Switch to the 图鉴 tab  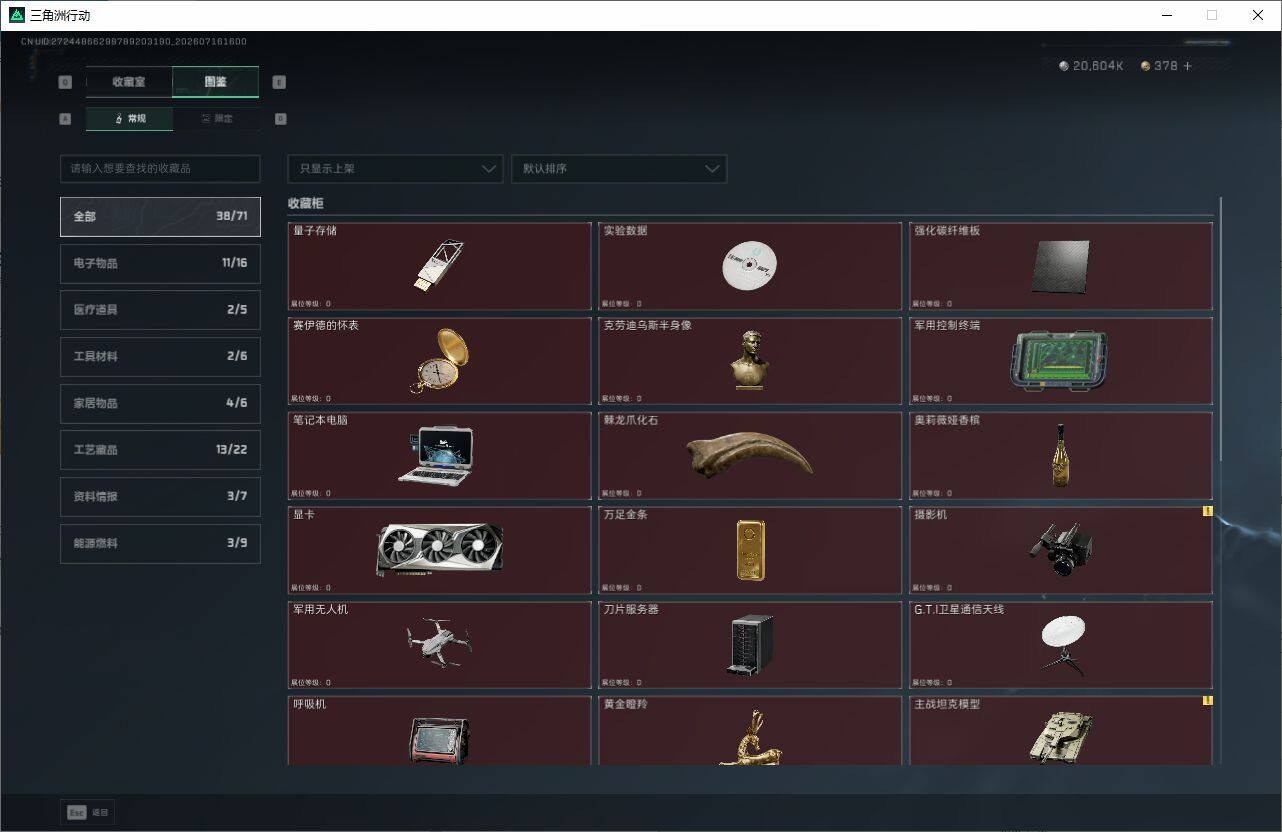coord(216,82)
